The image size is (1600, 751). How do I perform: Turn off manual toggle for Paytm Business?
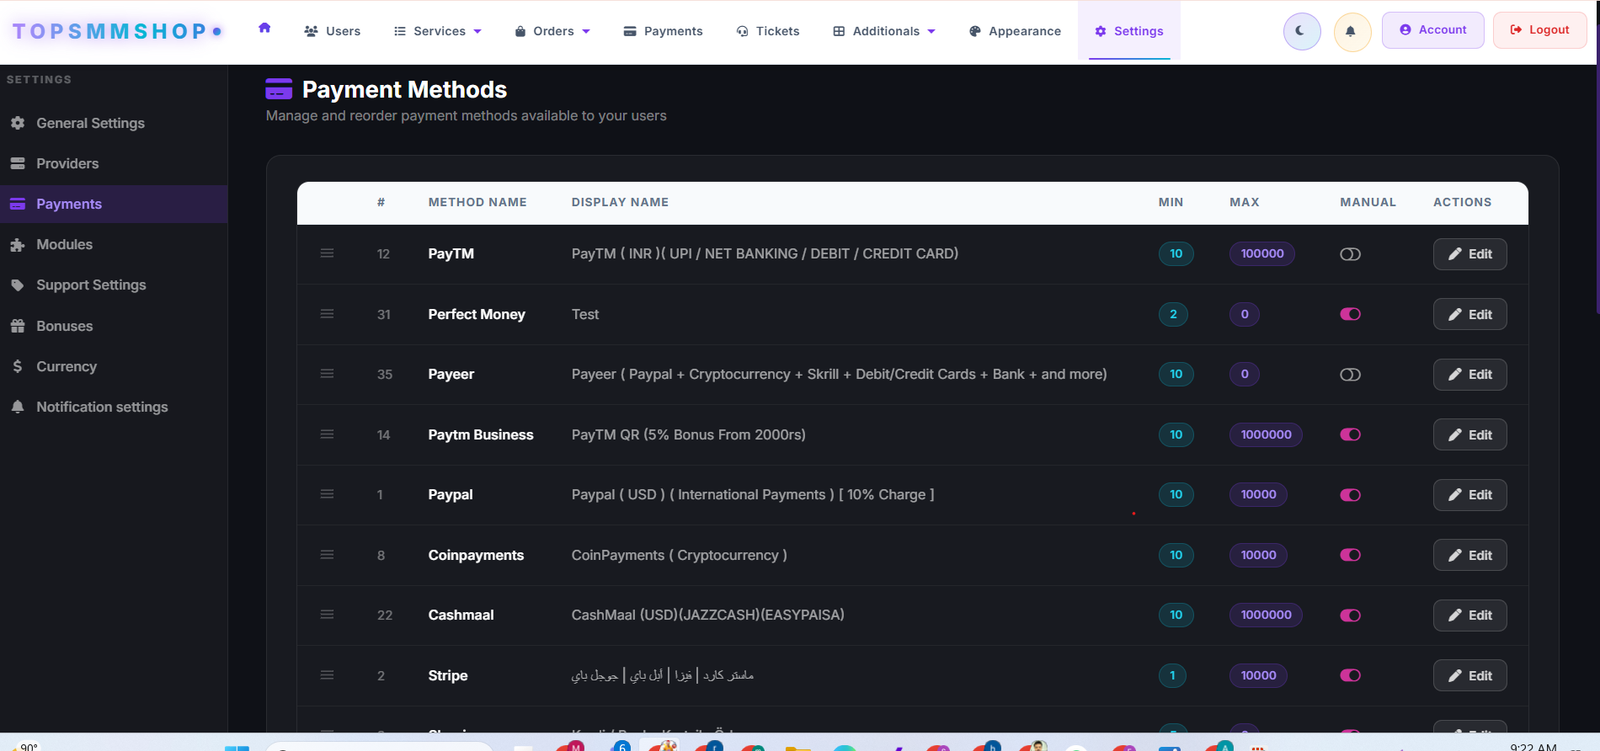[x=1350, y=434]
